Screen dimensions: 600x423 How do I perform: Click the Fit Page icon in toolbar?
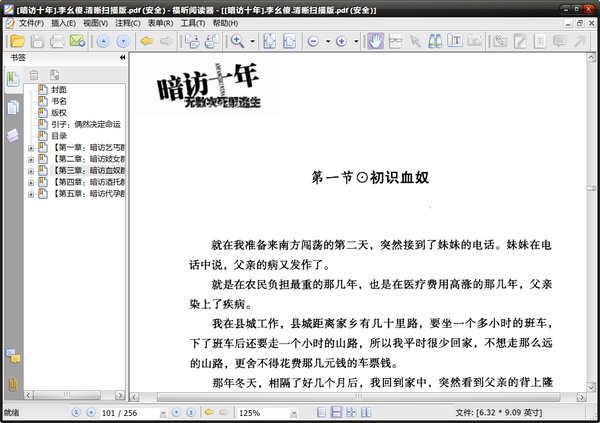pos(270,41)
